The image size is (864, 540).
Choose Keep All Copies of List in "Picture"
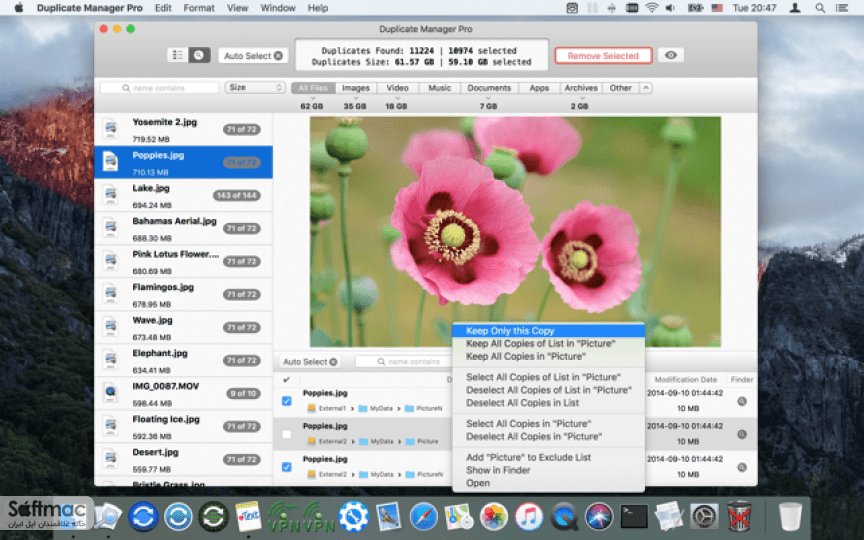548,343
